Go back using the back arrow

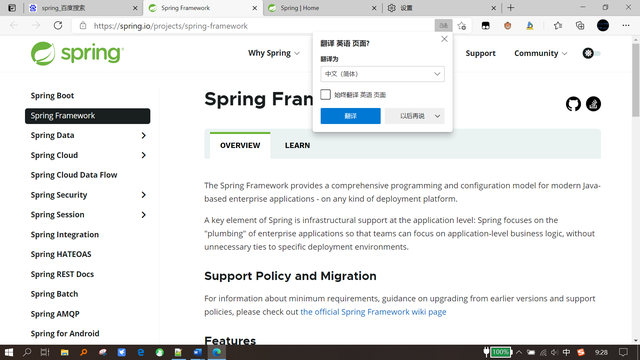coord(14,26)
